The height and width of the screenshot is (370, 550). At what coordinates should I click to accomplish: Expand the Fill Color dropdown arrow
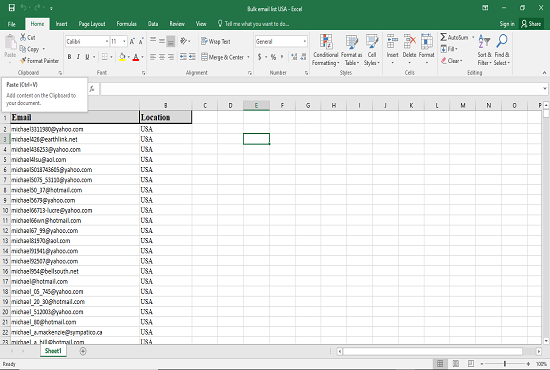(129, 57)
